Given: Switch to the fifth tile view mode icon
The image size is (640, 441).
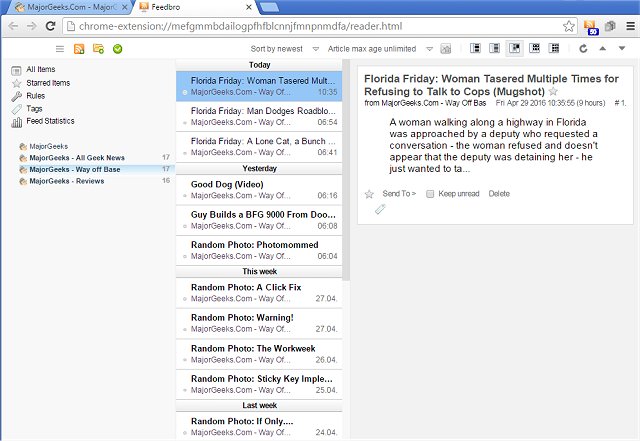Looking at the screenshot, I should (x=554, y=48).
